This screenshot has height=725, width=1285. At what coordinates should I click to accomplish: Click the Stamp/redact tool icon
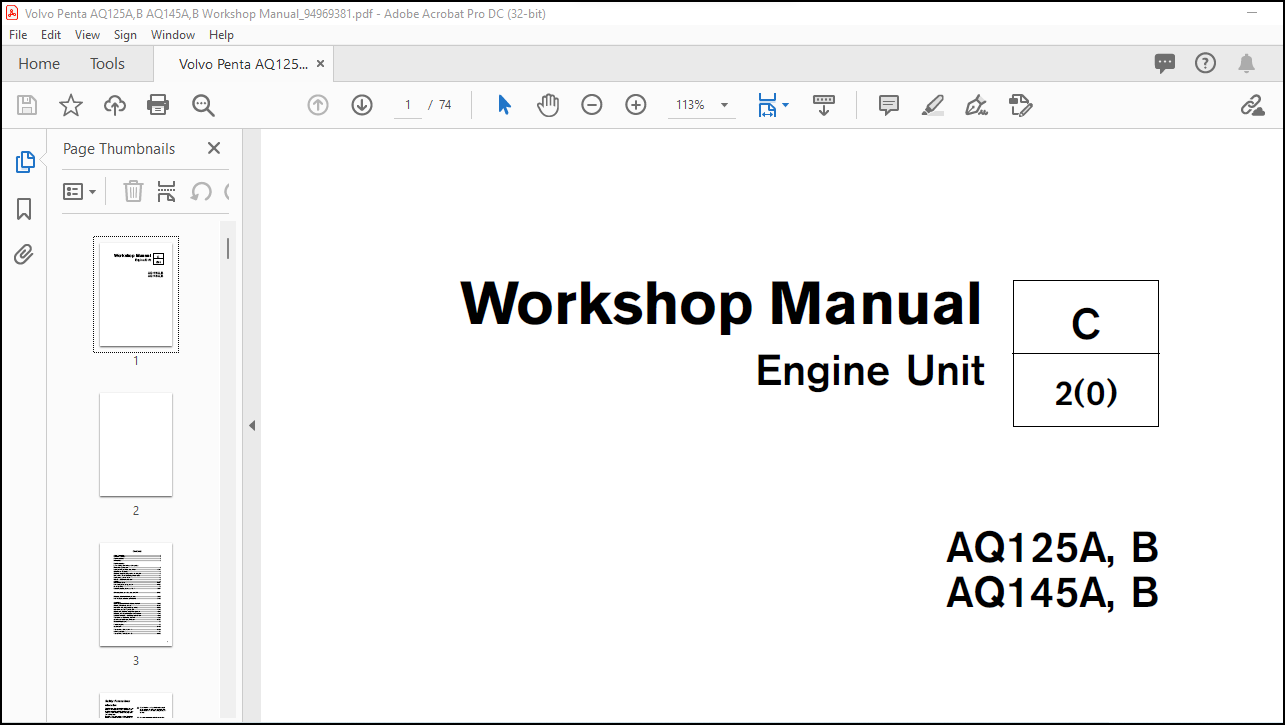[x=1021, y=105]
